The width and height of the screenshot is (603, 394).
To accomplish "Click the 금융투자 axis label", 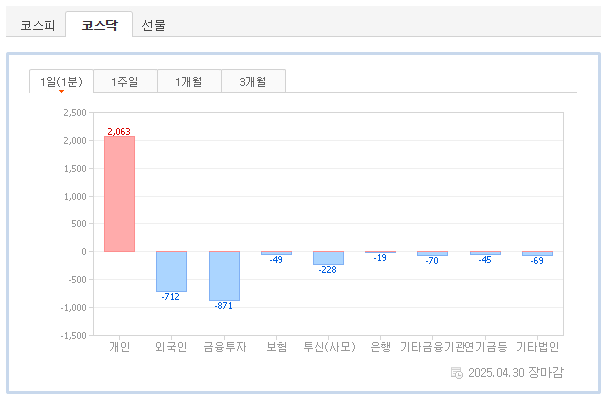I will tap(225, 347).
